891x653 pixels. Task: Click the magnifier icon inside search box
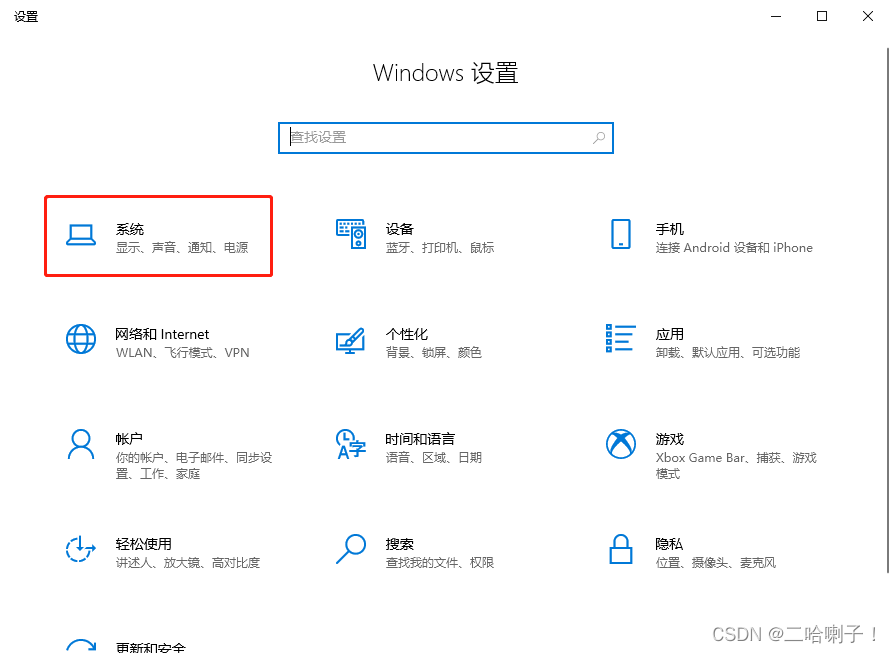point(599,138)
